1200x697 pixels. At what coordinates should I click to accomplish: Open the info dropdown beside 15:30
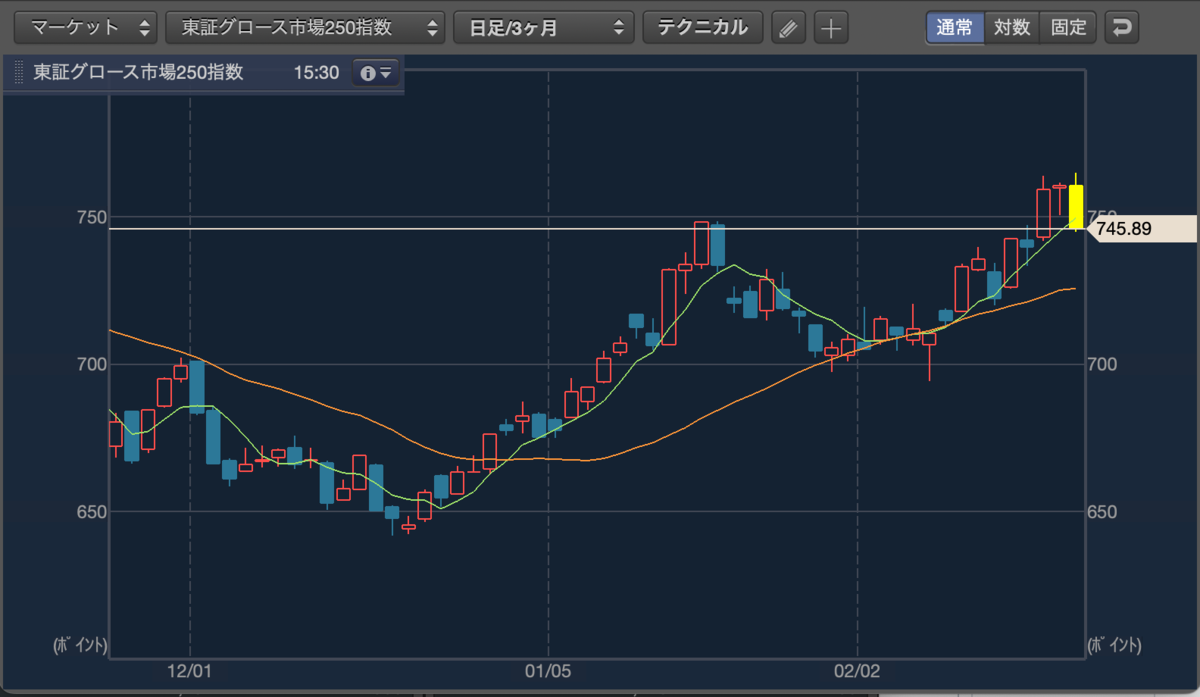click(375, 74)
